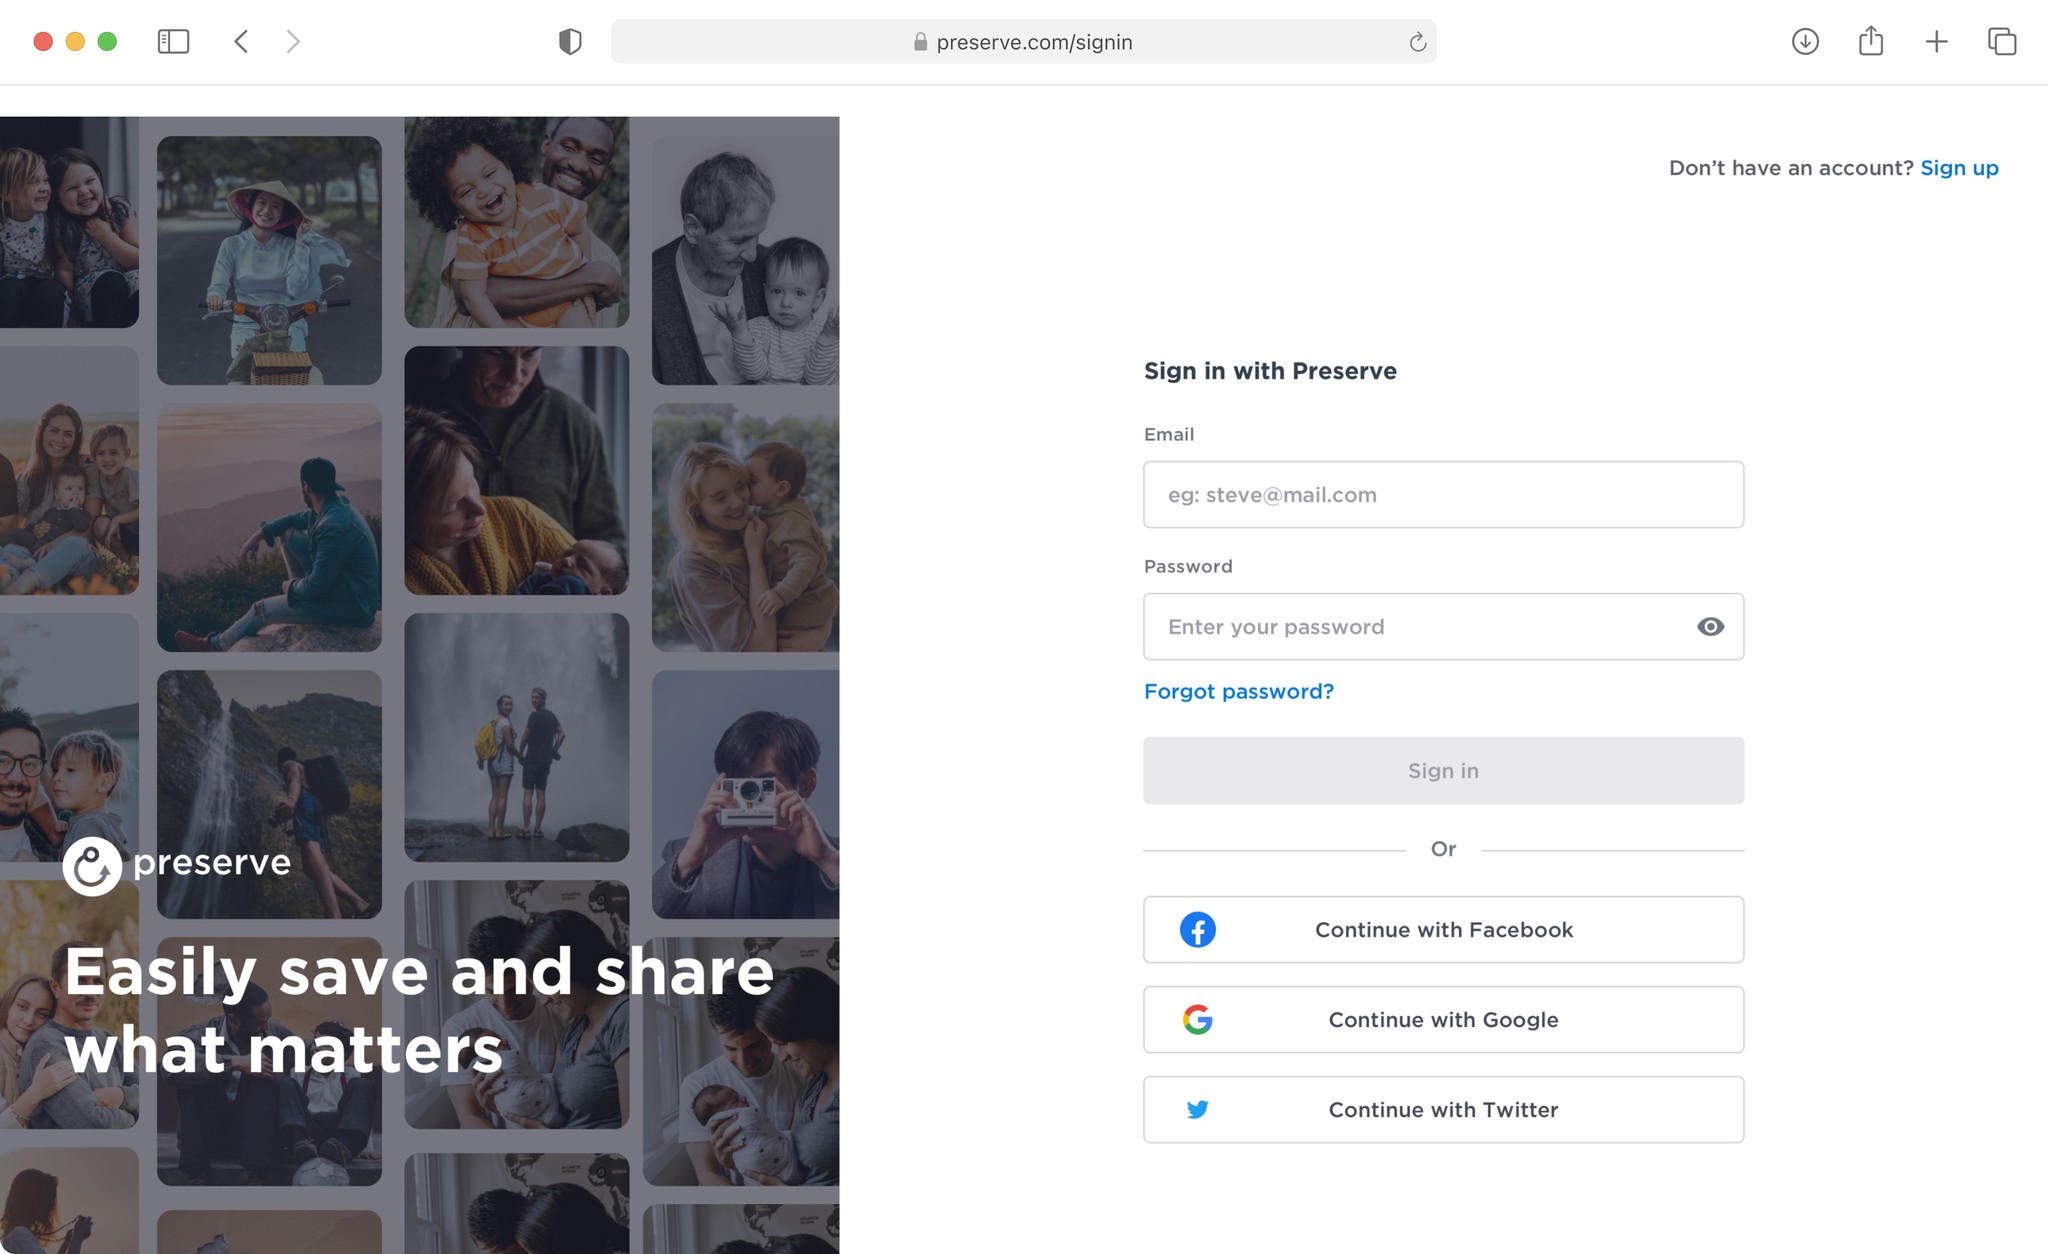Go back using the browser arrow
2048x1254 pixels.
[241, 41]
